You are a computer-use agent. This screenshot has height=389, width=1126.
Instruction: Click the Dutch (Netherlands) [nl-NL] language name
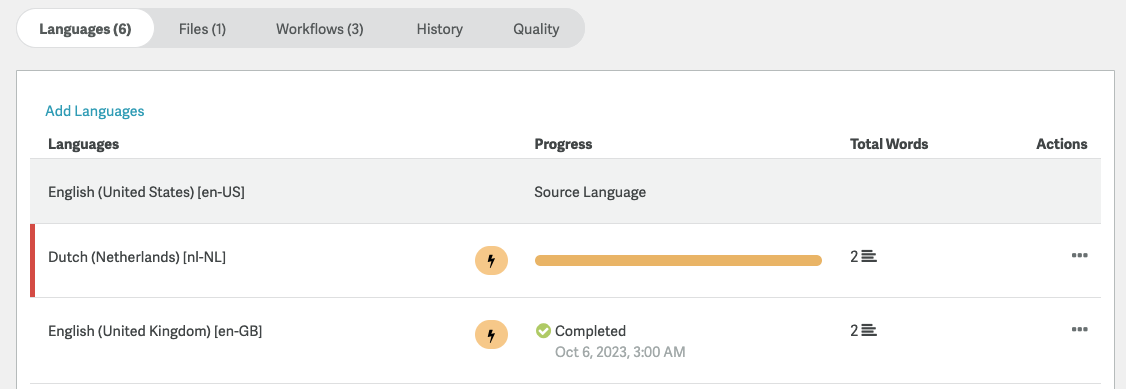tap(137, 257)
